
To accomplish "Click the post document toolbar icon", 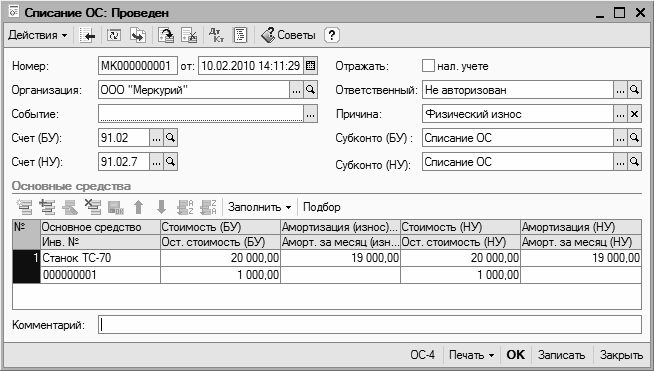I will (x=166, y=35).
